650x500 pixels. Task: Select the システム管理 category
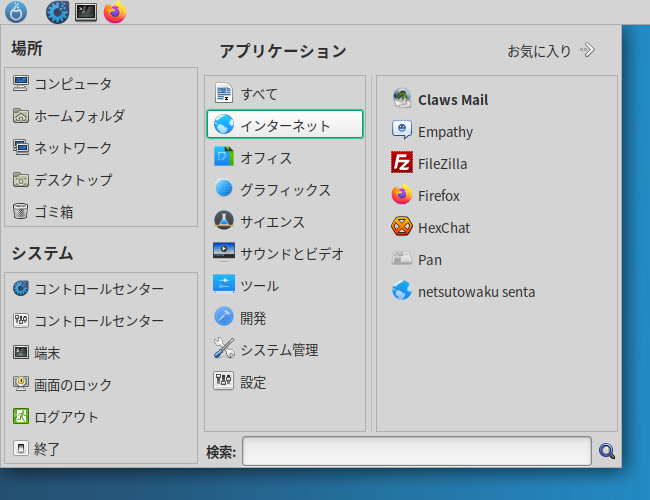point(285,350)
